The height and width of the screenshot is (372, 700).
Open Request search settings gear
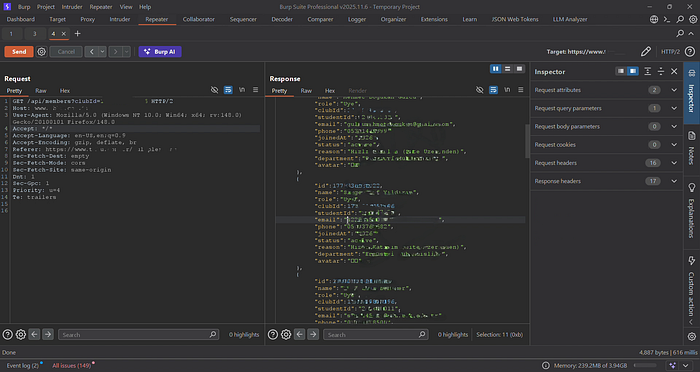point(21,334)
